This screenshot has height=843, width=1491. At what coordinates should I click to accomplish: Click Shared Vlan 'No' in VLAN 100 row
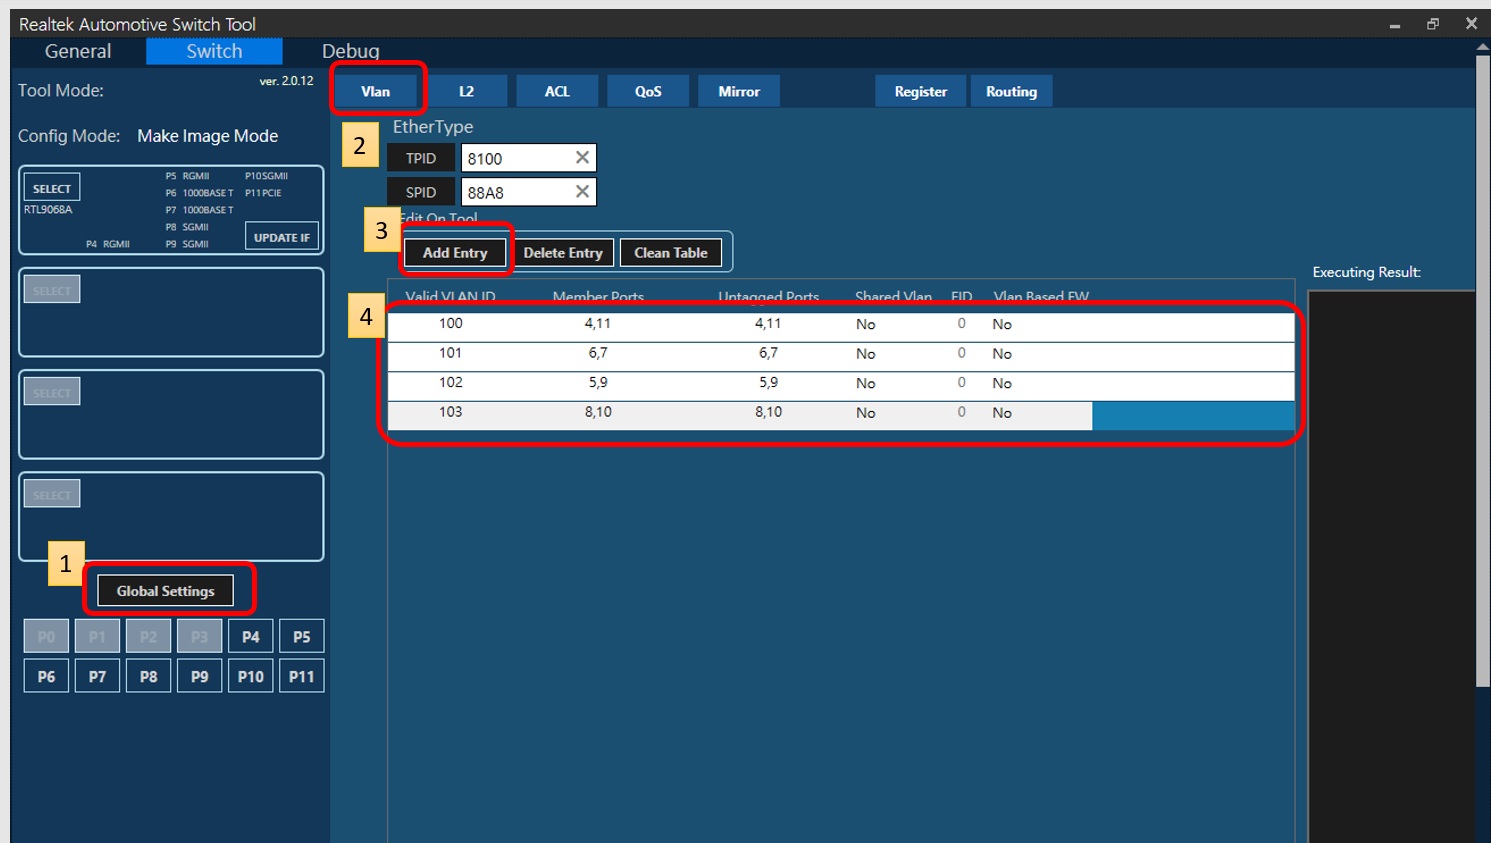pyautogui.click(x=865, y=324)
